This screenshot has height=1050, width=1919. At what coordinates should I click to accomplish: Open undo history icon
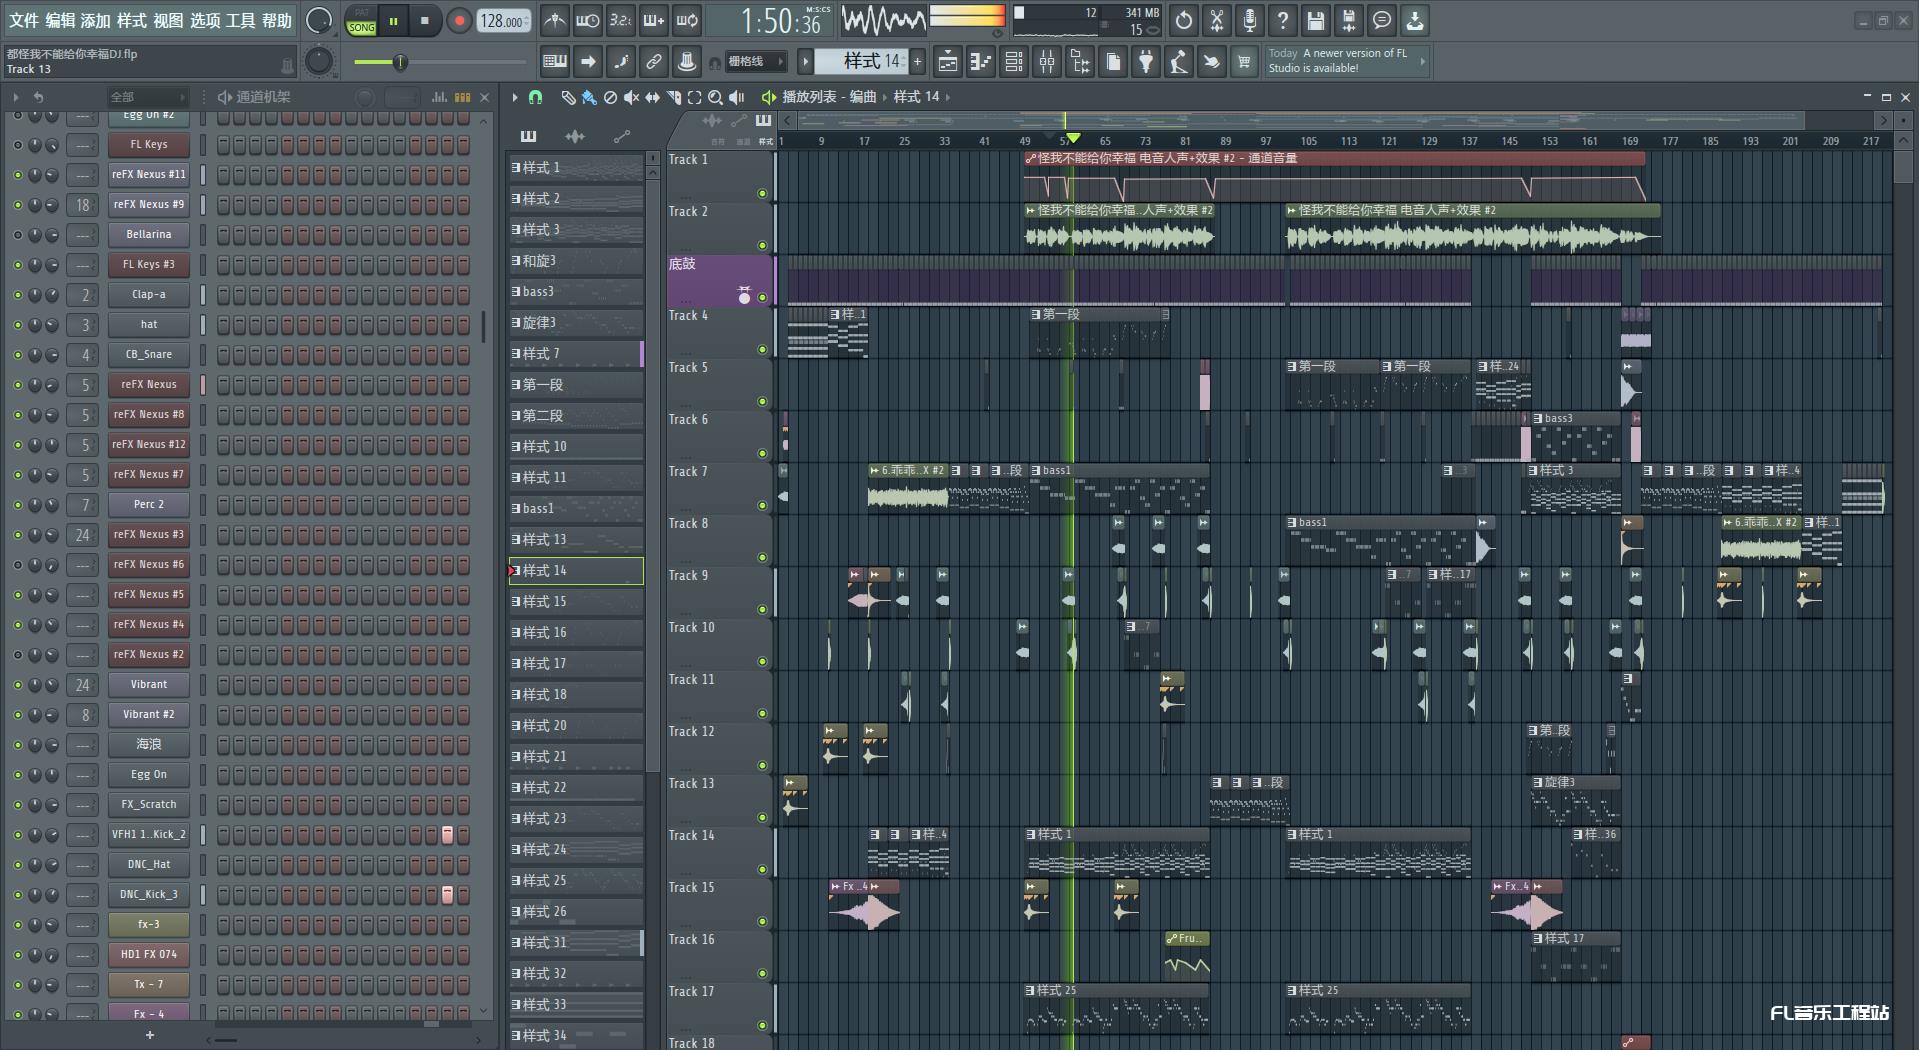click(1184, 20)
